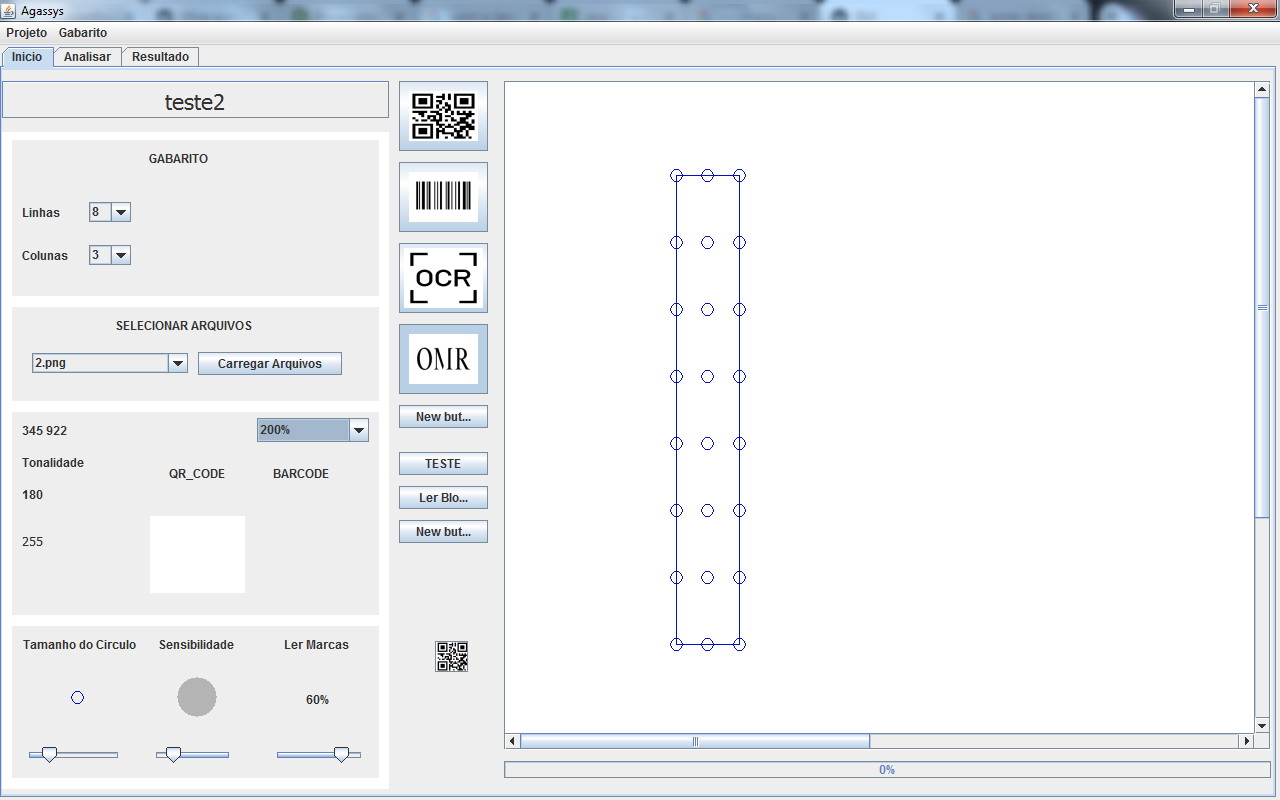This screenshot has width=1280, height=800.
Task: Select the QR code scanning tool
Action: [x=443, y=115]
